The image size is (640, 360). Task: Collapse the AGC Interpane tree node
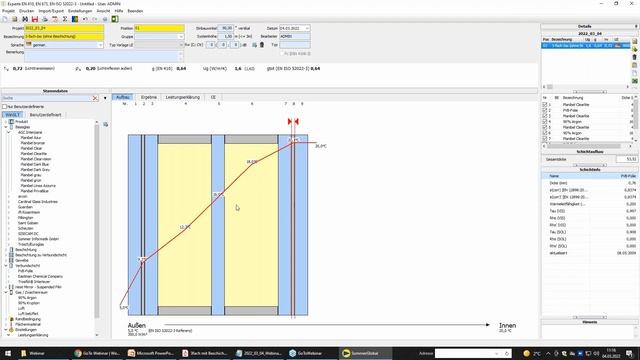pyautogui.click(x=9, y=132)
